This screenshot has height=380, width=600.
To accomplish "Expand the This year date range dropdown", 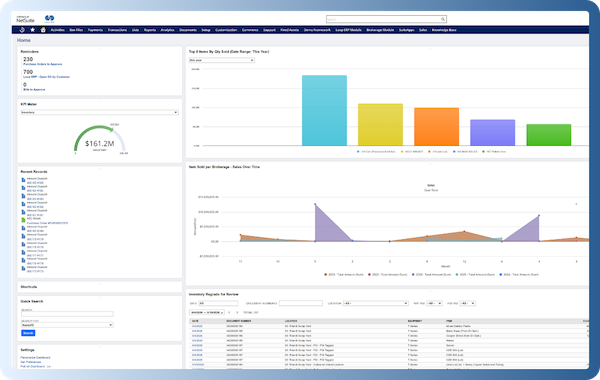I will pos(222,60).
